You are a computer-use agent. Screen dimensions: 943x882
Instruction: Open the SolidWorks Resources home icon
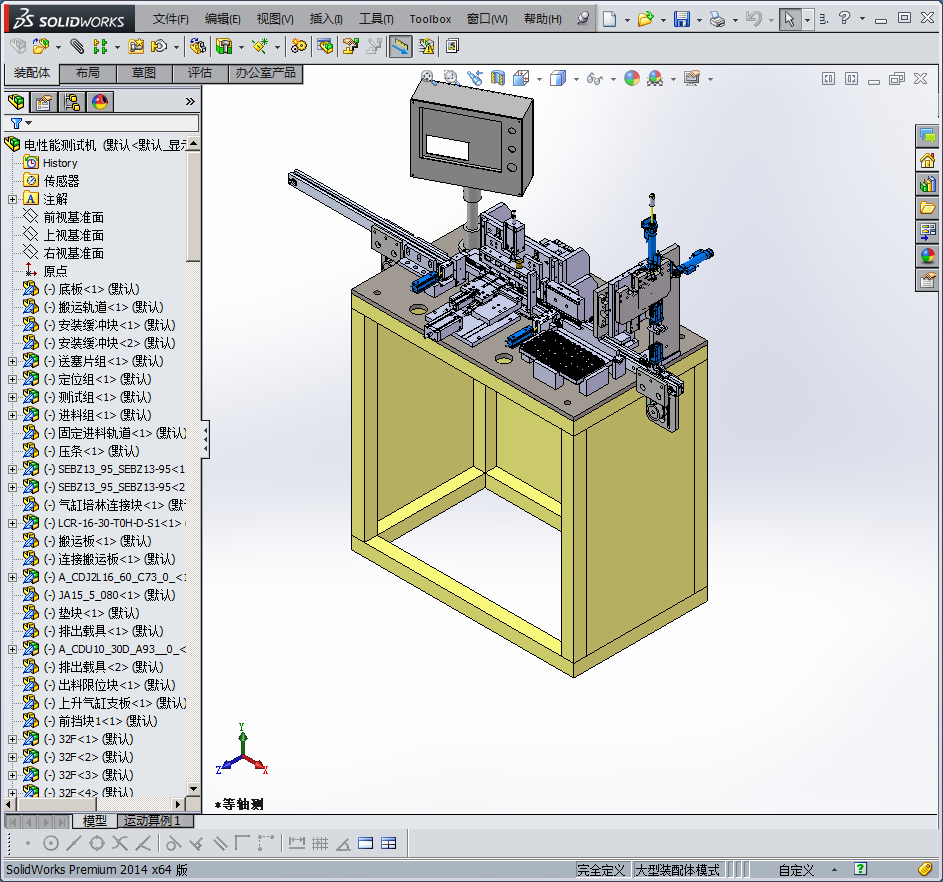coord(928,161)
